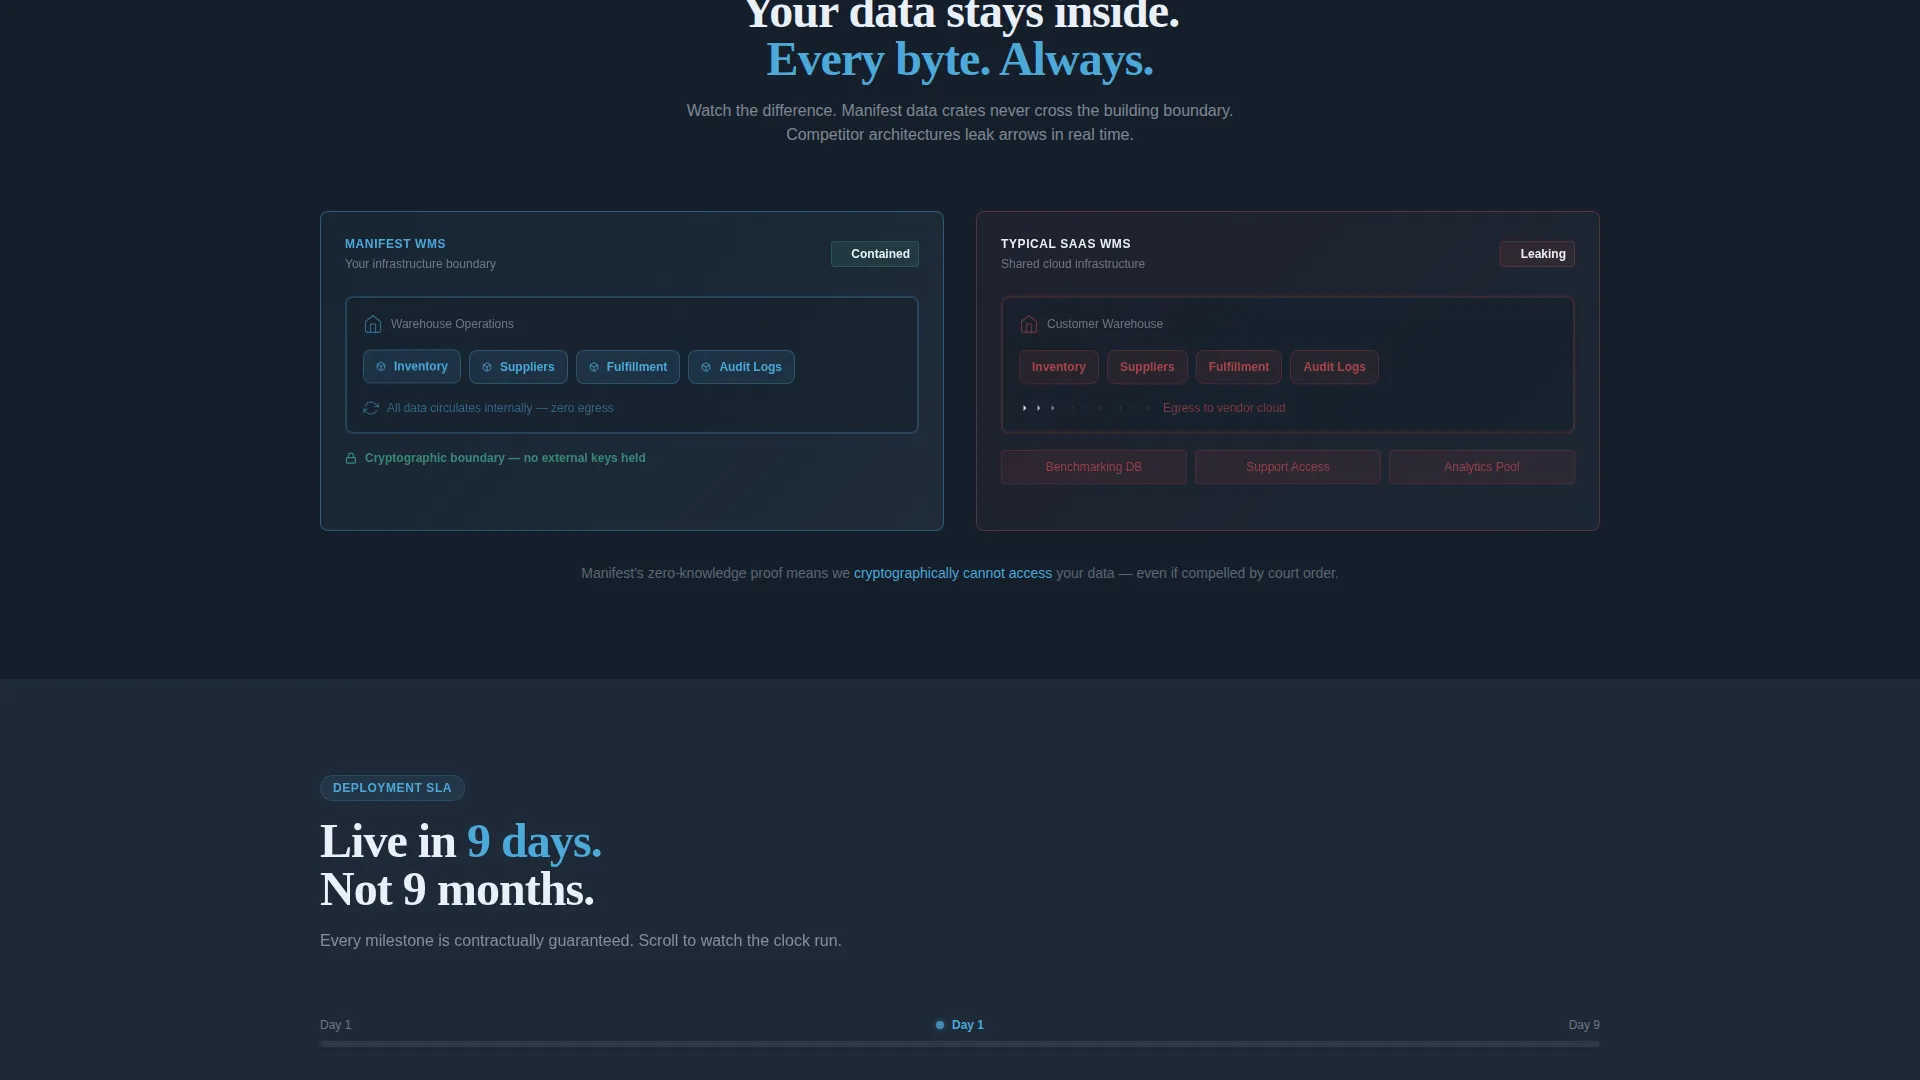Click the 'Every byte. Always.' headline
Screen dimensions: 1920x1080
[960, 60]
